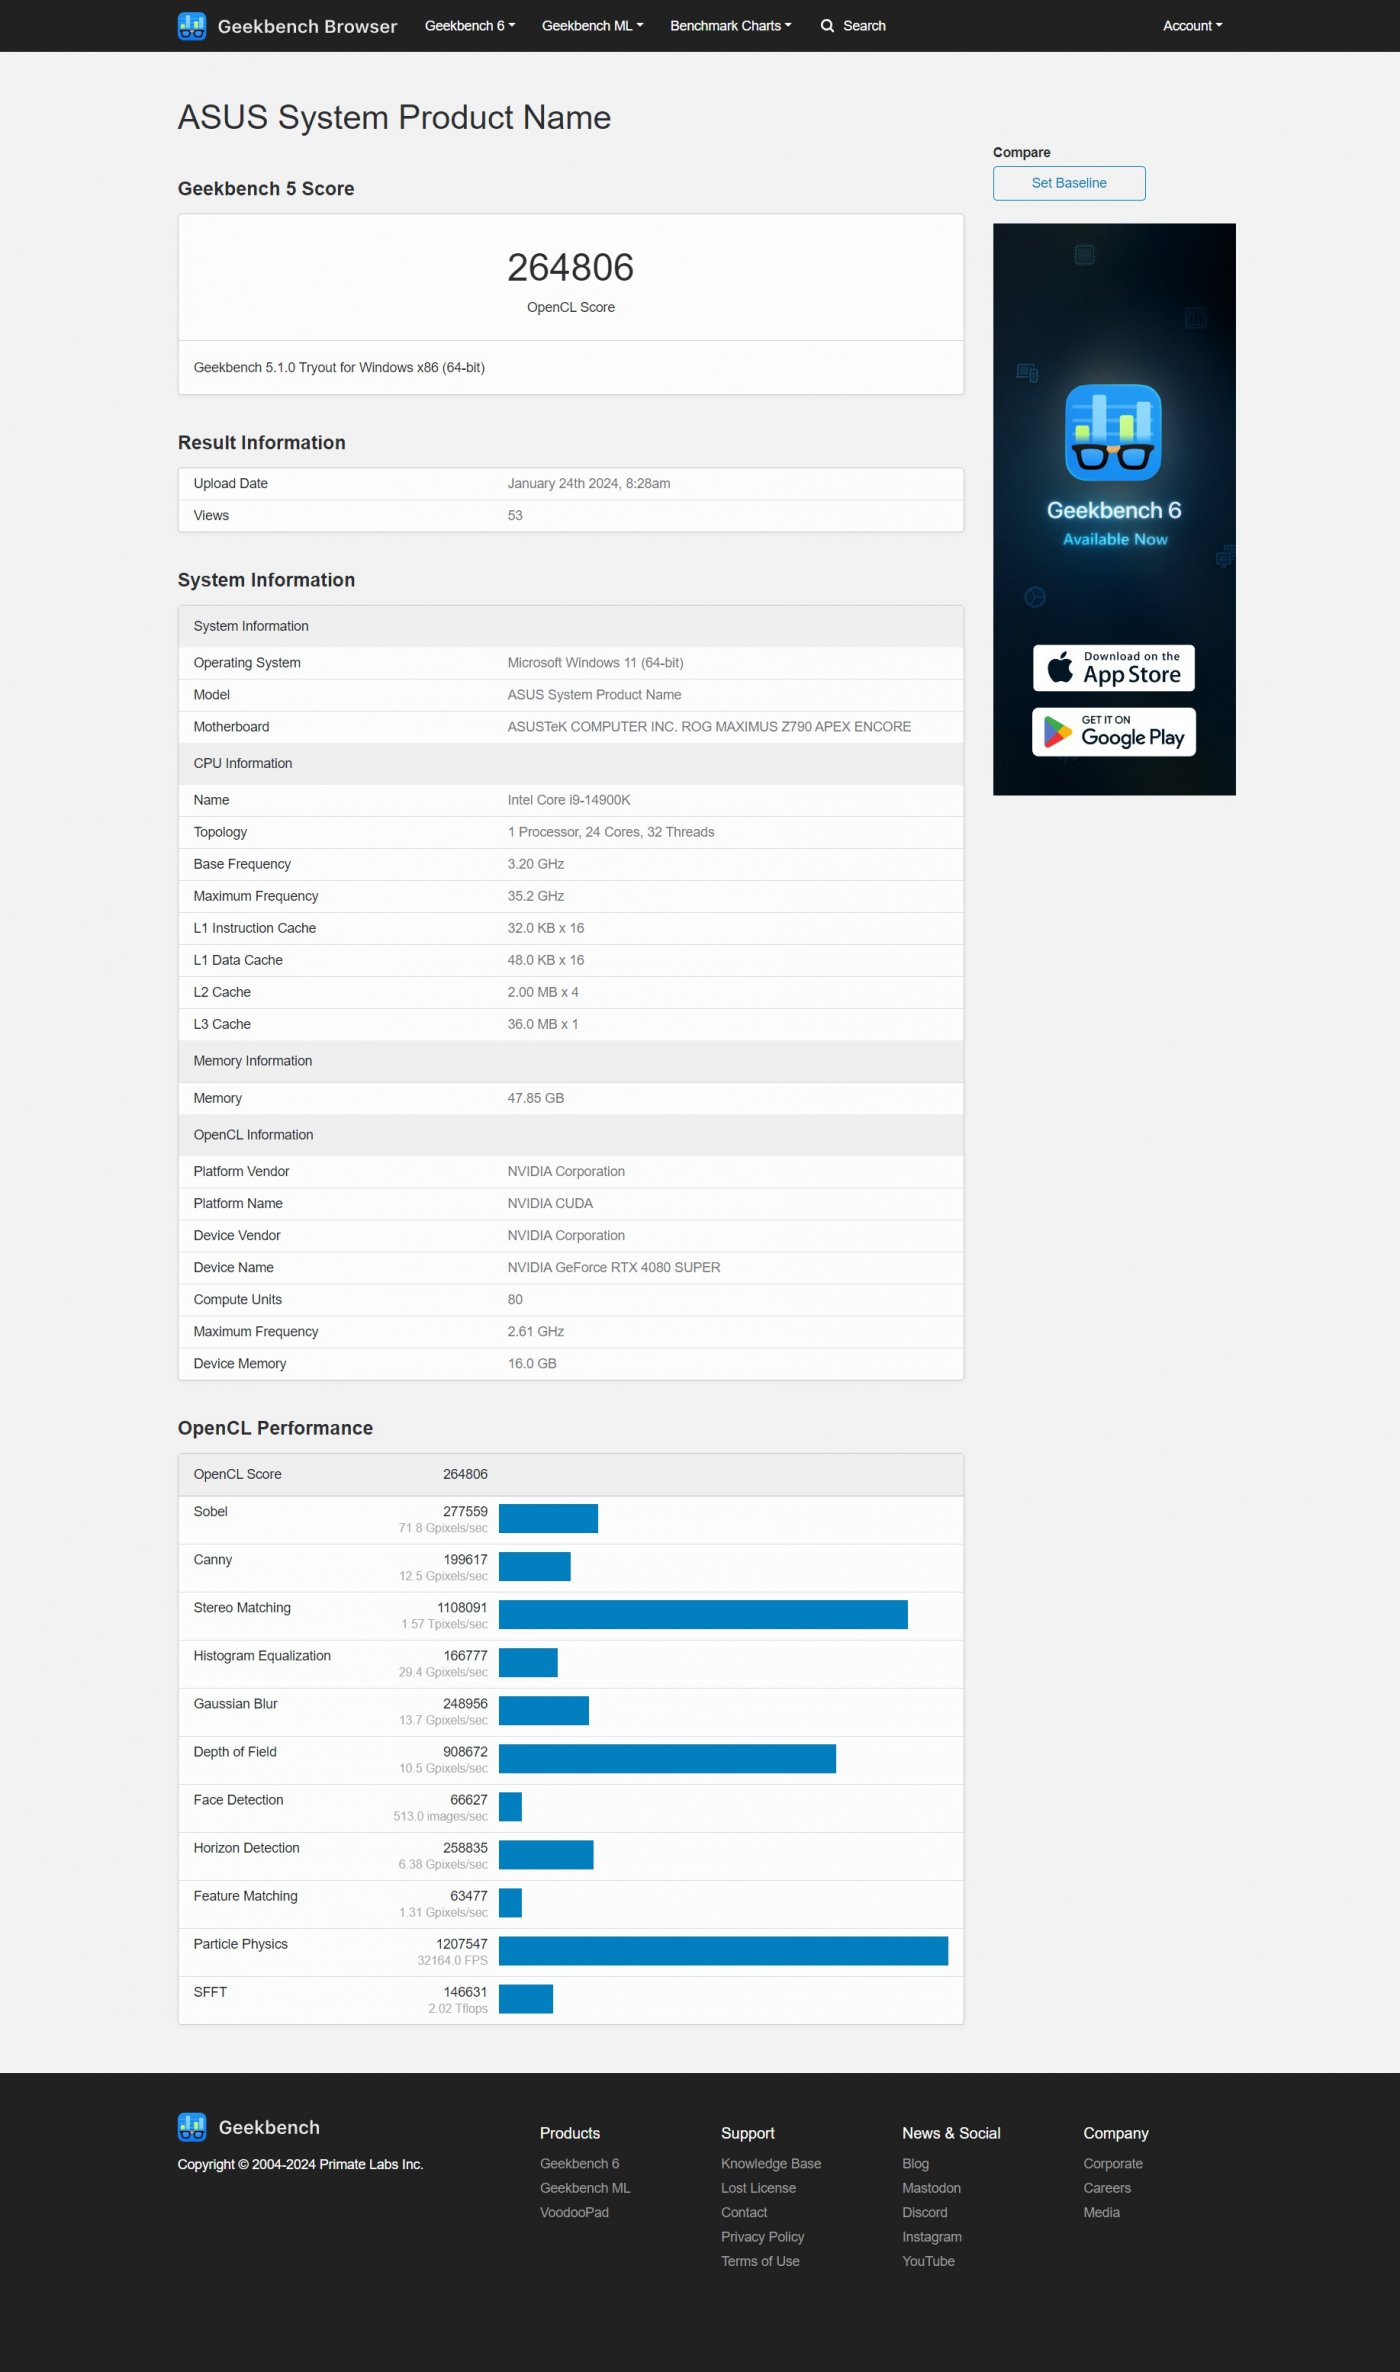Follow the Privacy Policy link
The image size is (1400, 2372).
pos(762,2237)
